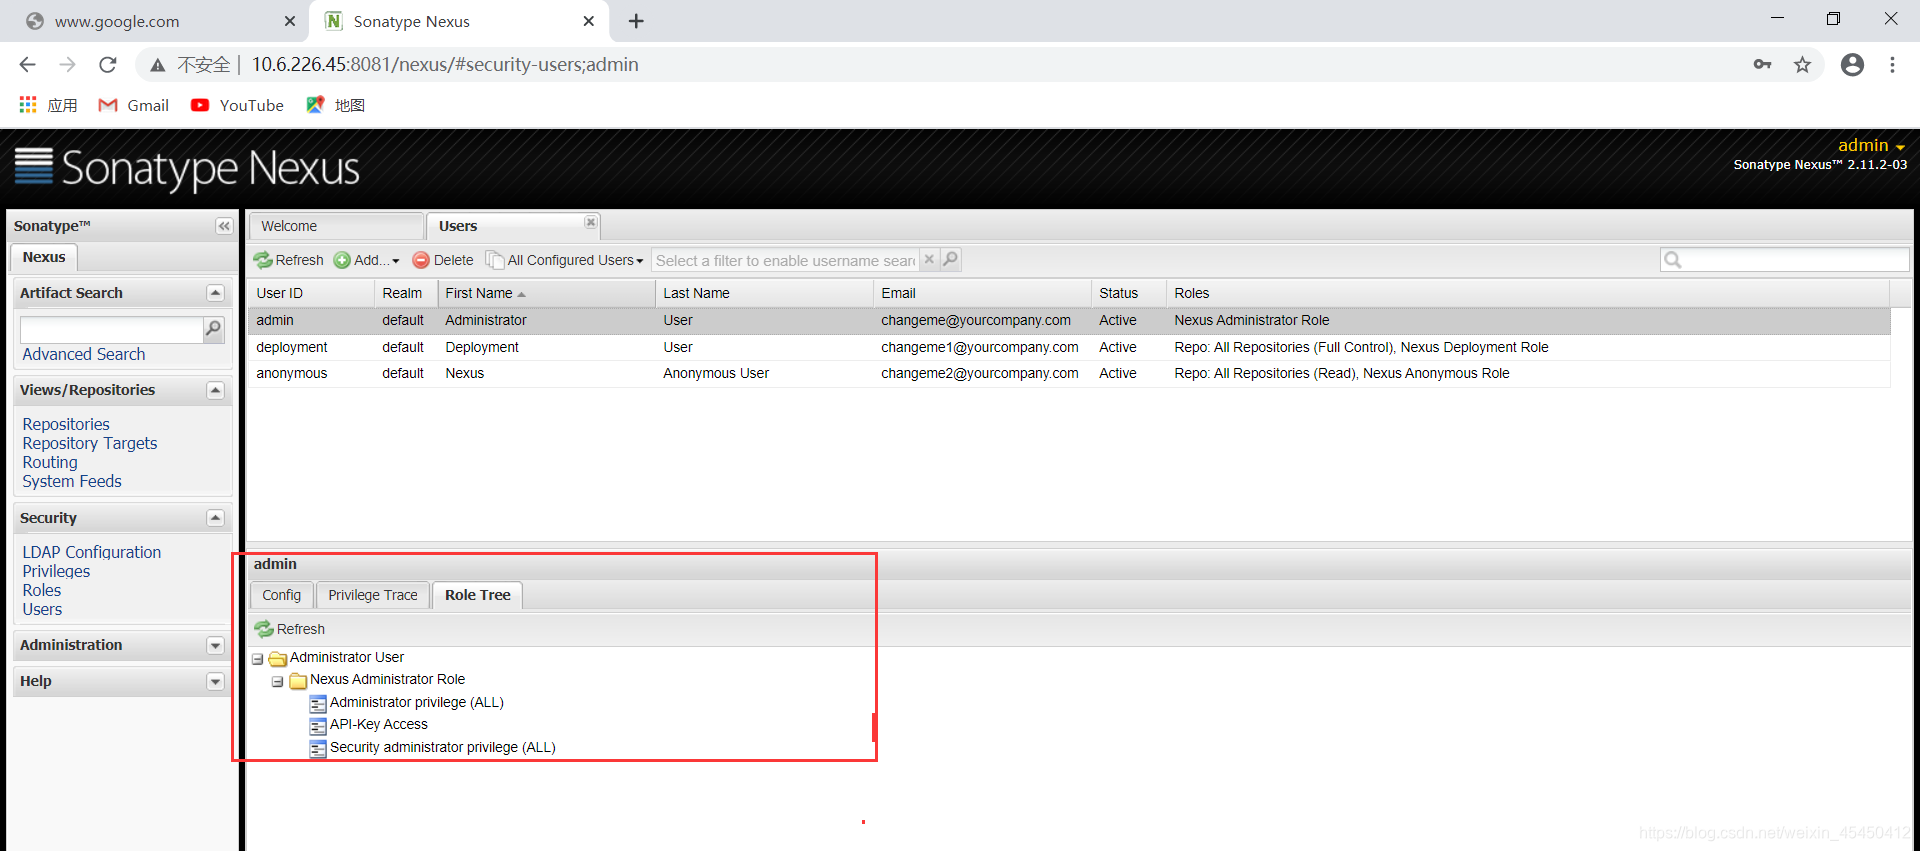Open the LDAP Configuration link

click(x=92, y=552)
